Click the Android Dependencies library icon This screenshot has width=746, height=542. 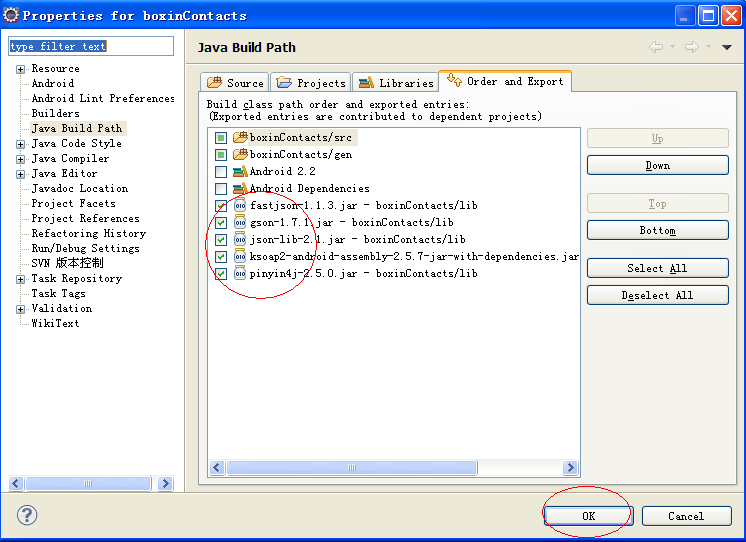[x=240, y=188]
